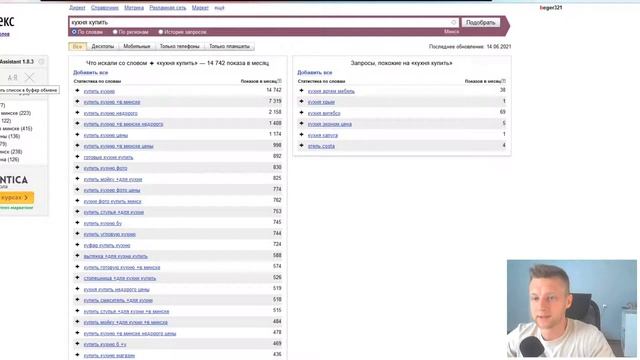640x360 pixels.
Task: Click the yellow 'курсах' banner button
Action: point(16,198)
